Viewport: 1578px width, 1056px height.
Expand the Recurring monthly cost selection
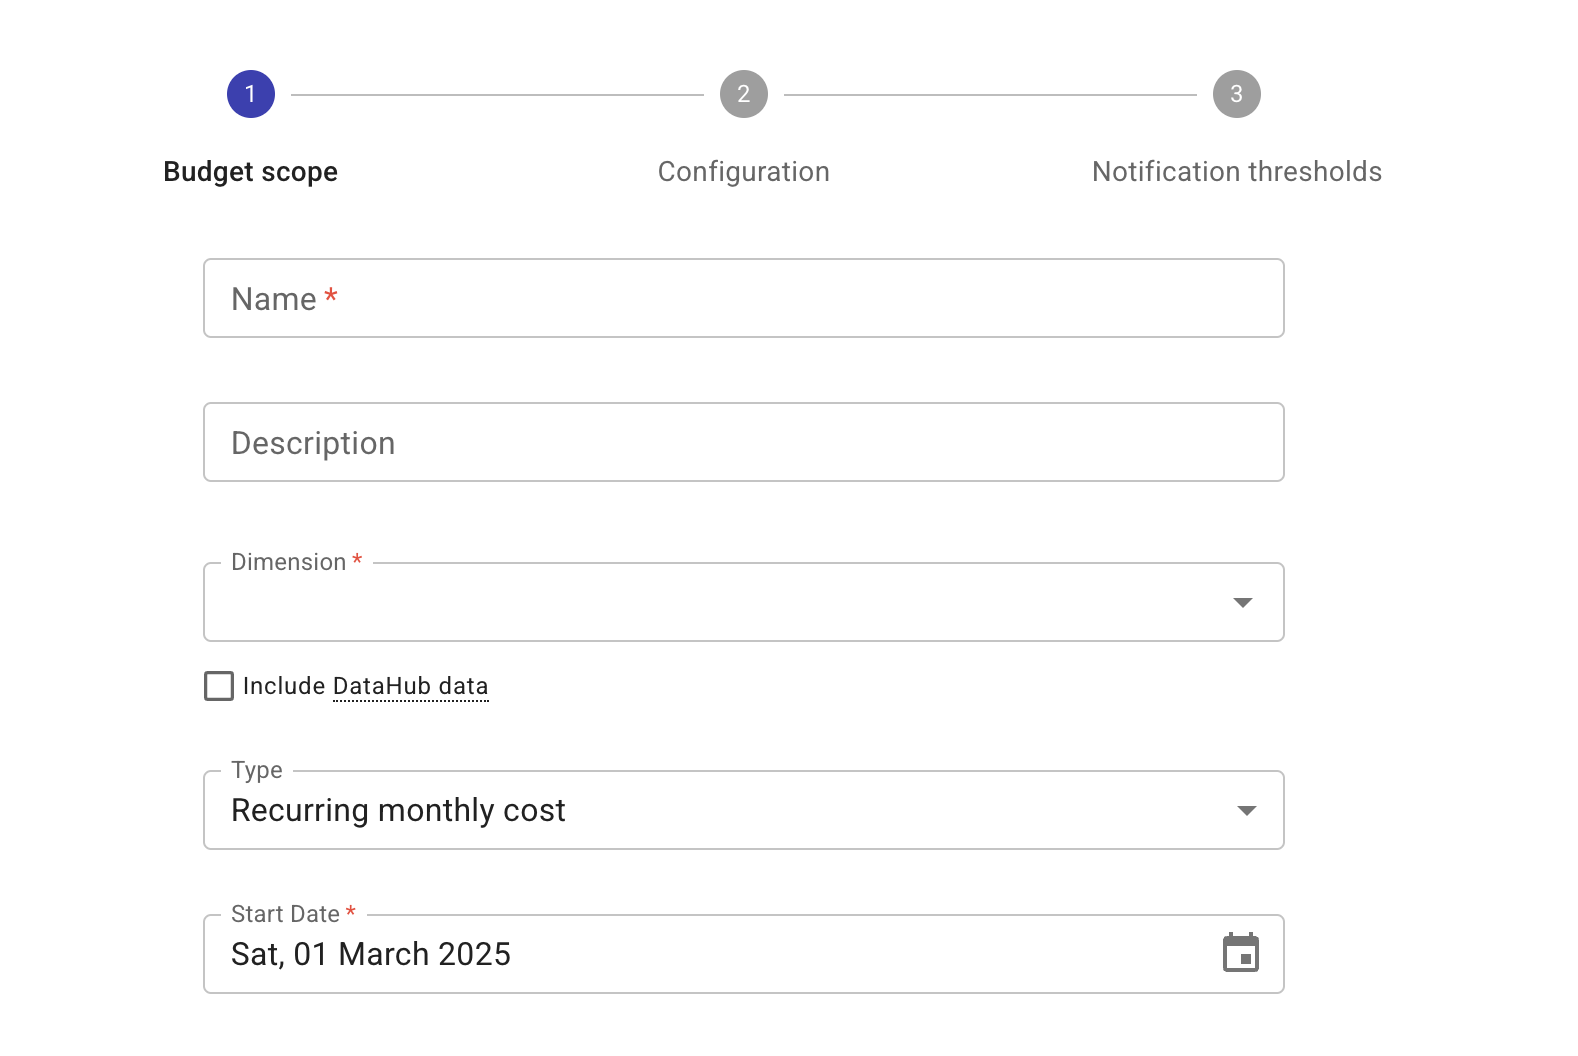pos(700,811)
